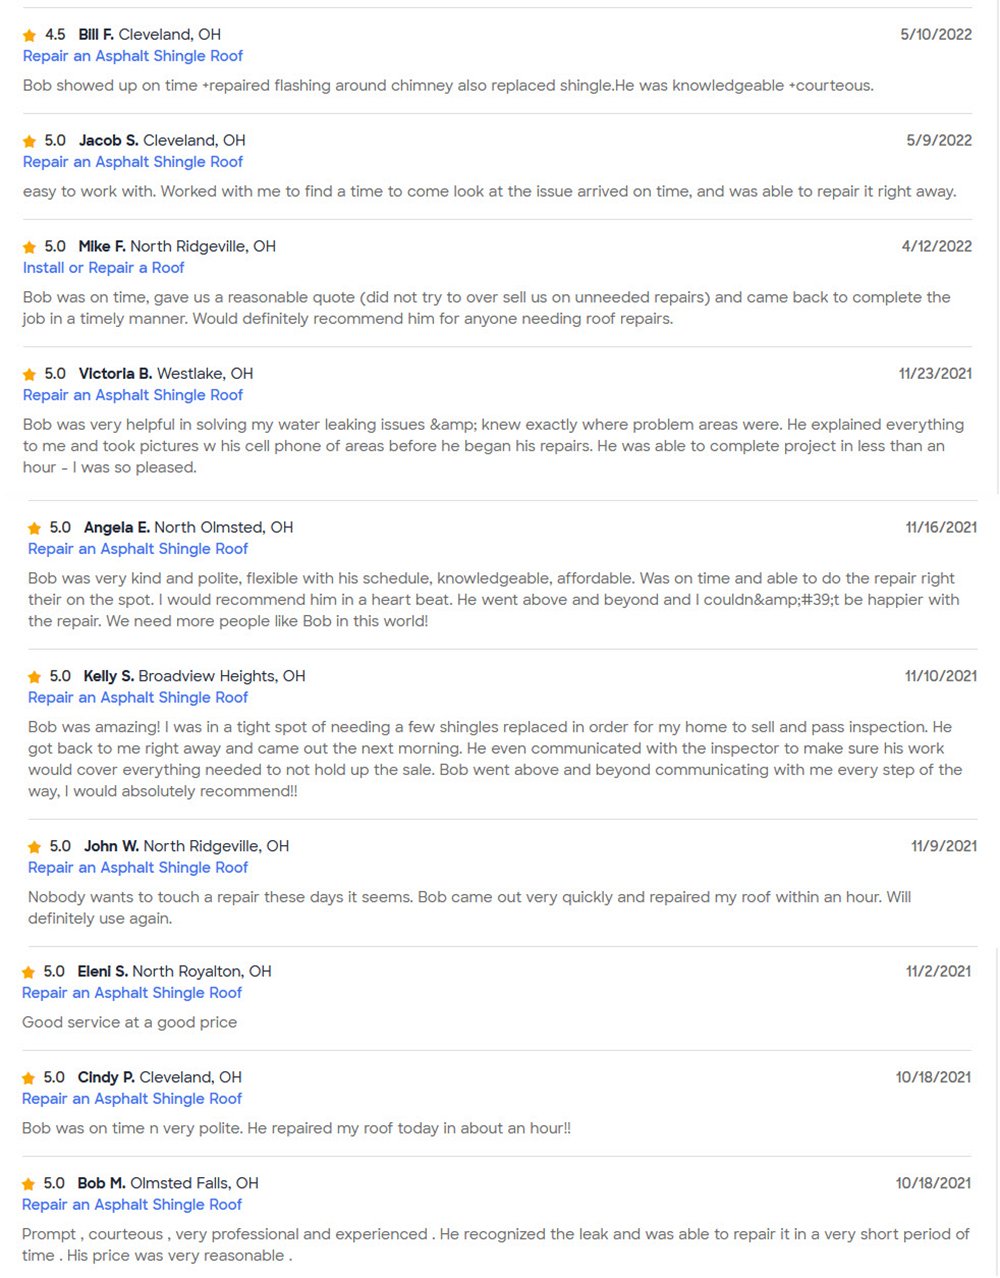Image resolution: width=1000 pixels, height=1278 pixels.
Task: Click reviewer name Cindy P.
Action: tap(106, 1078)
